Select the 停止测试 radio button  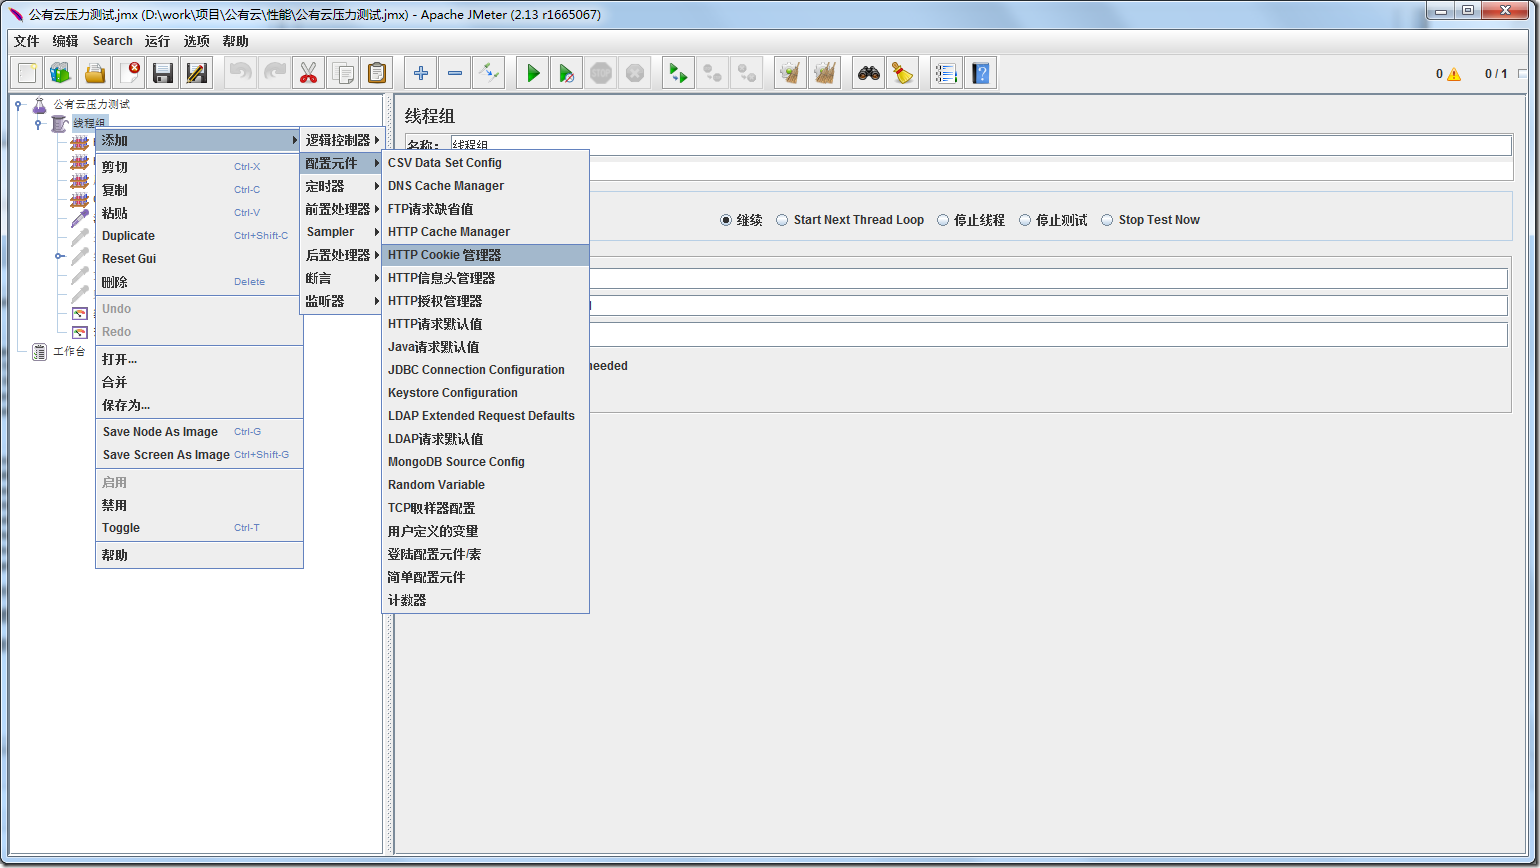coord(1025,220)
